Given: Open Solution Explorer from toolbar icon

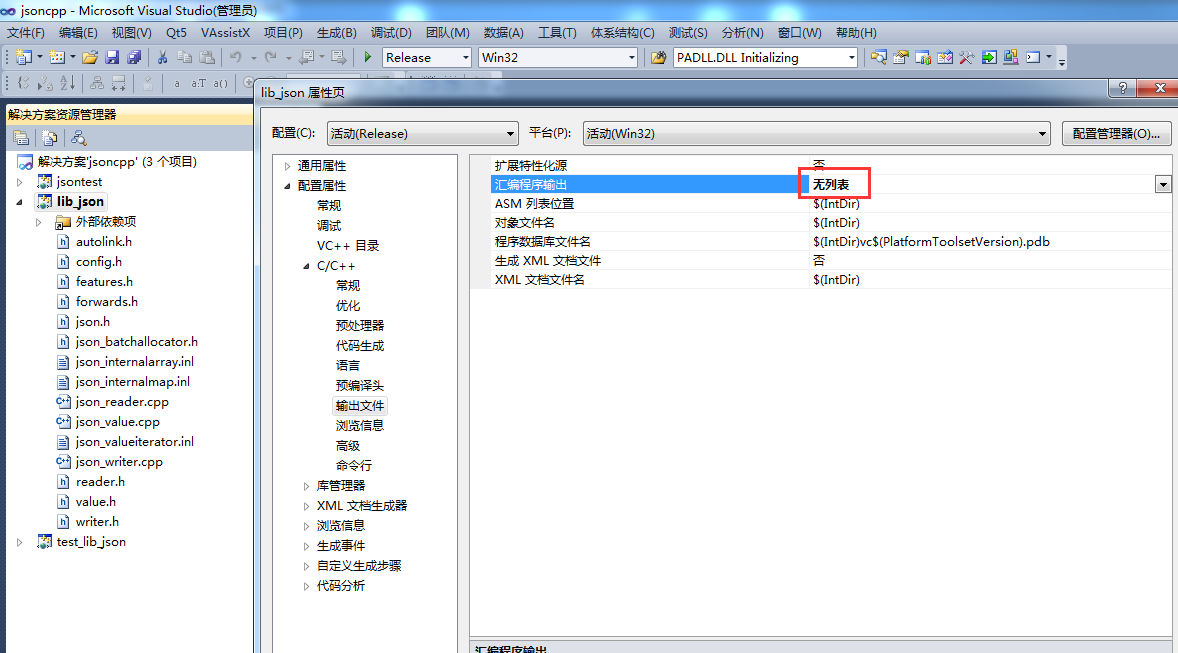Looking at the screenshot, I should coord(878,57).
